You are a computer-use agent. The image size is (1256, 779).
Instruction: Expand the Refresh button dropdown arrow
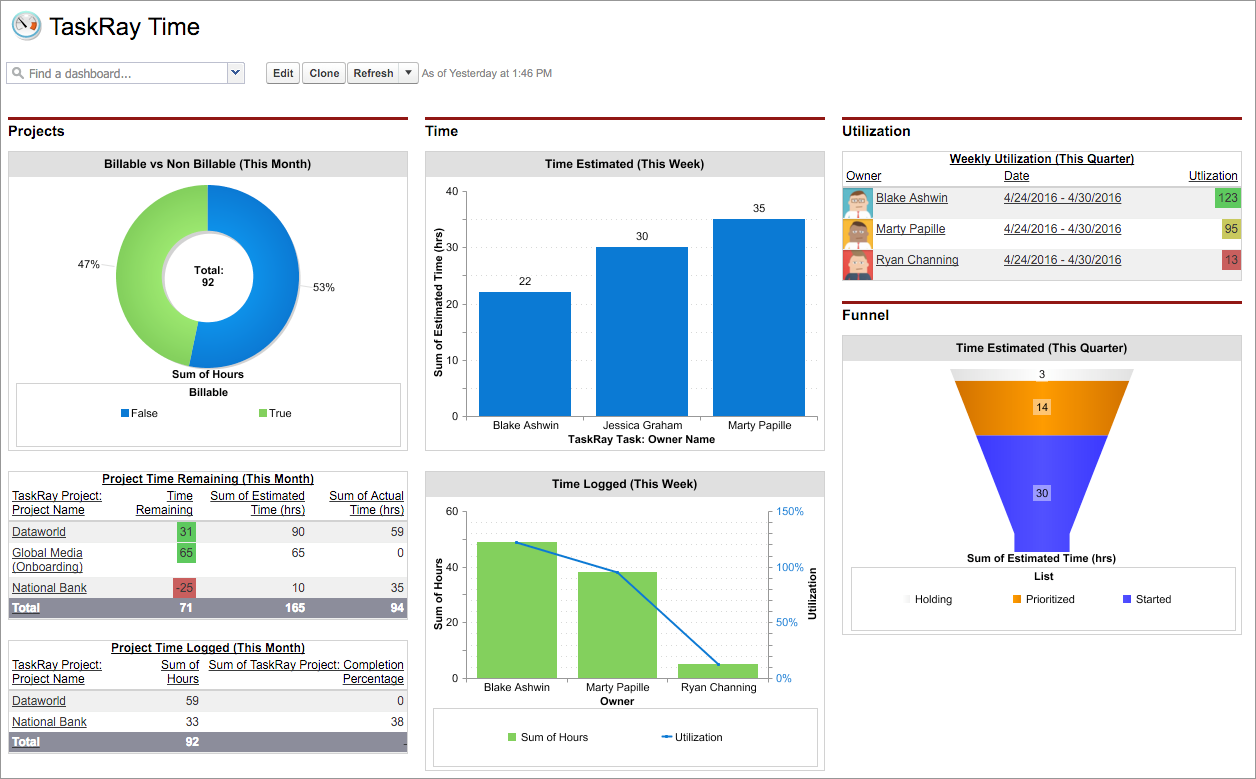pyautogui.click(x=408, y=73)
